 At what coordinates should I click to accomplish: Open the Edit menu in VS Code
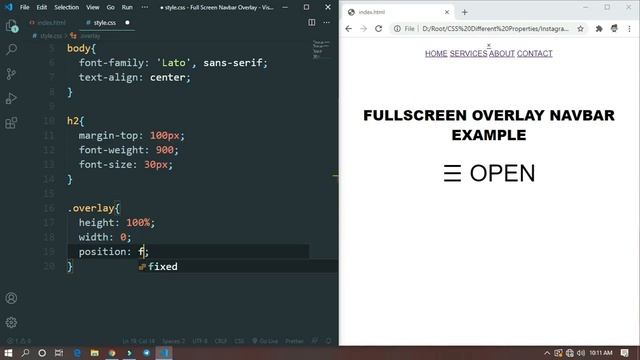(42, 7)
